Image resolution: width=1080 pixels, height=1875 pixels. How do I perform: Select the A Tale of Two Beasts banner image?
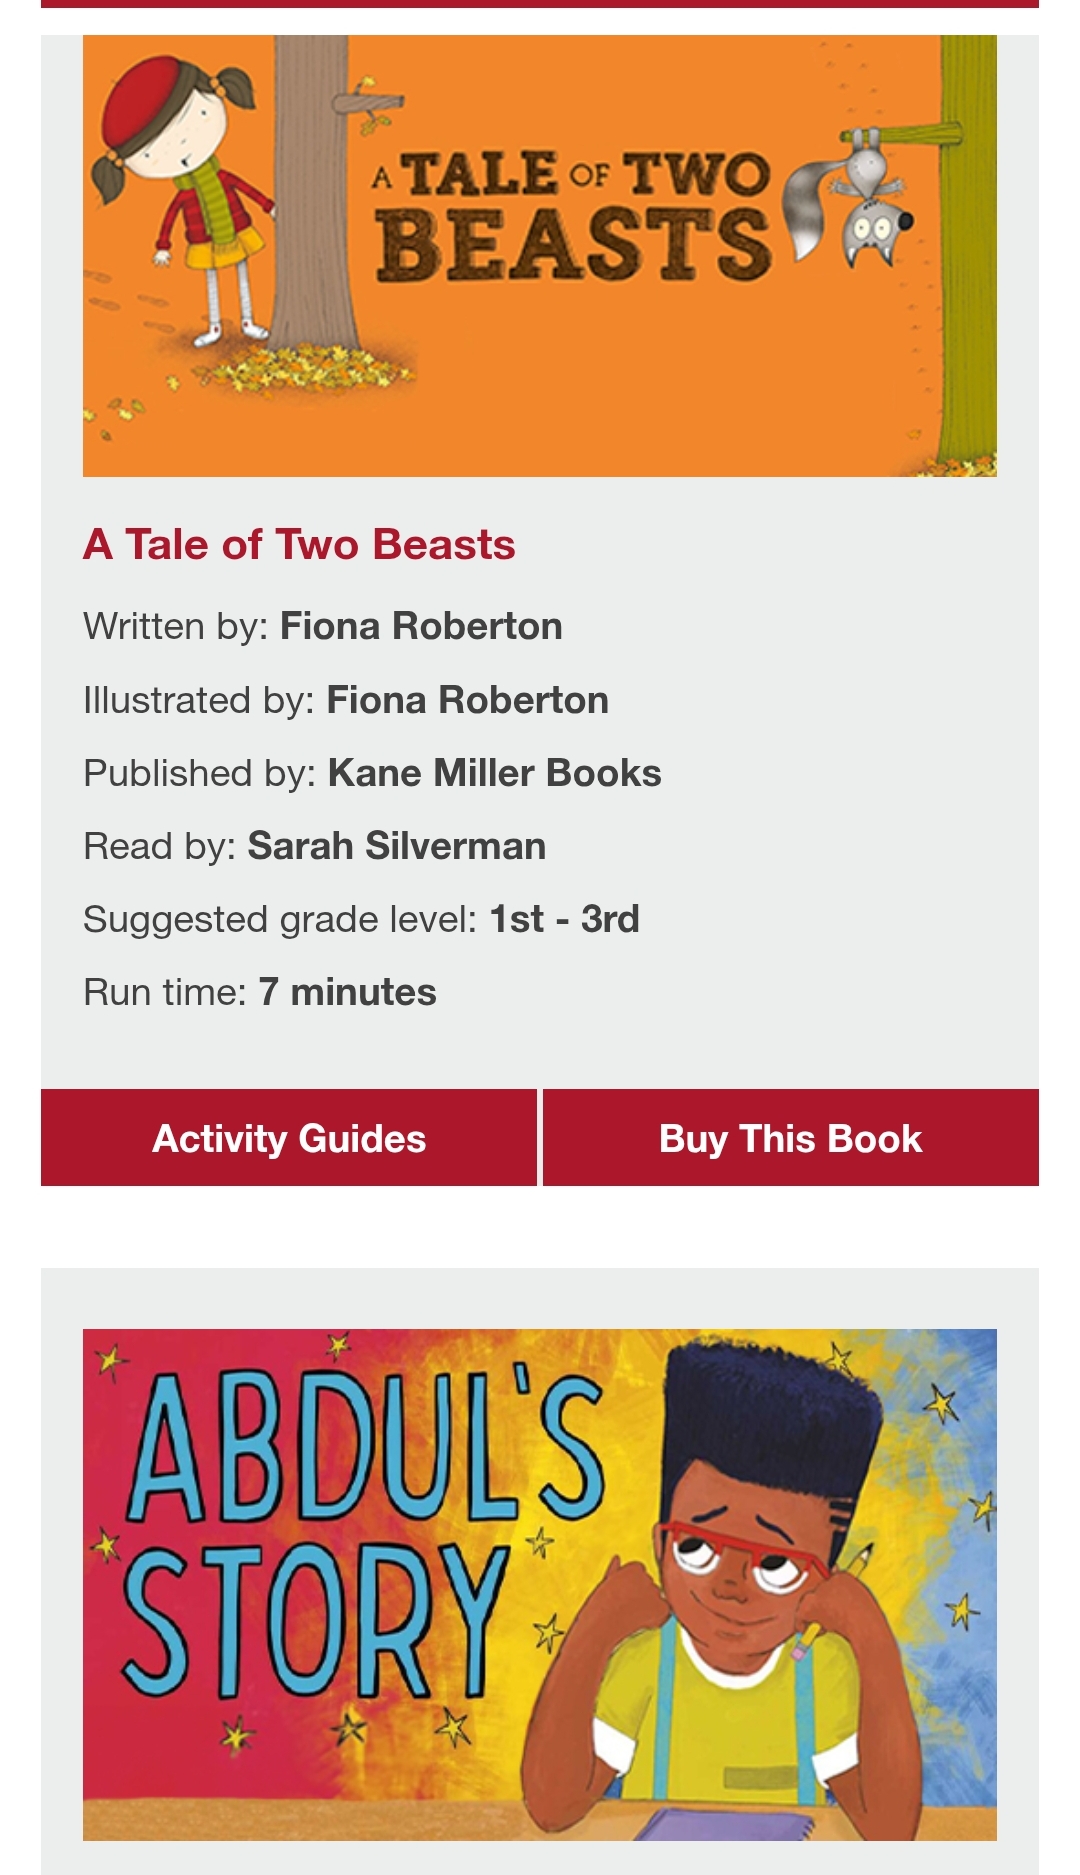click(540, 256)
